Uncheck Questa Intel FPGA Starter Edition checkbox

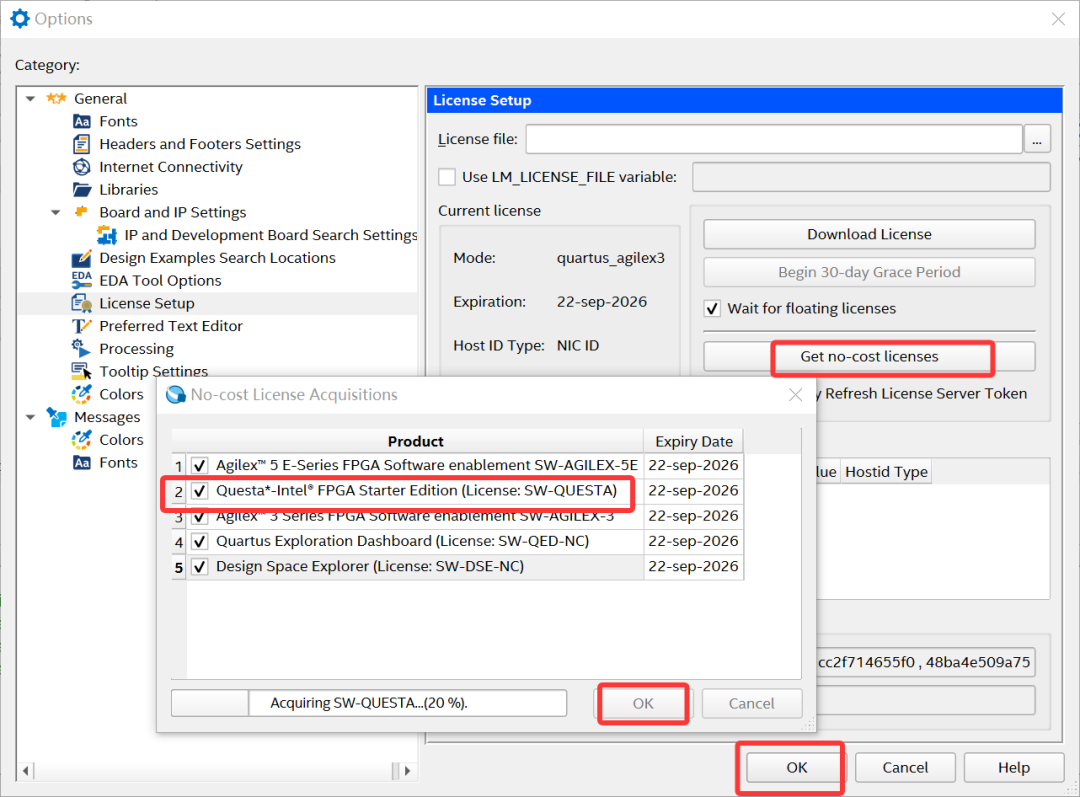pyautogui.click(x=200, y=491)
